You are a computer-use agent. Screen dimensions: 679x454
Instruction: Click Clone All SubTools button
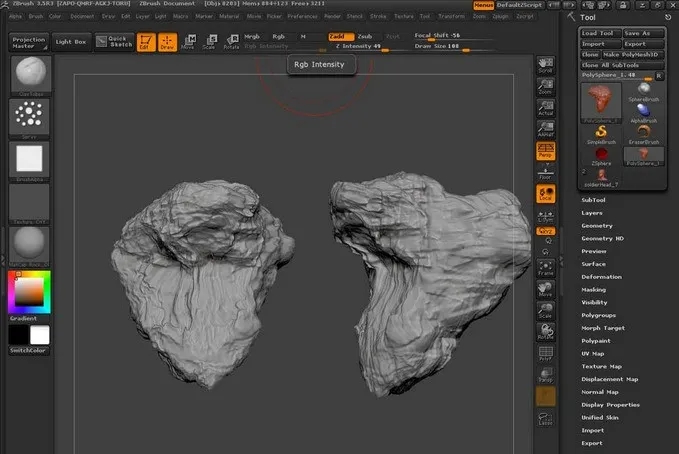point(622,65)
